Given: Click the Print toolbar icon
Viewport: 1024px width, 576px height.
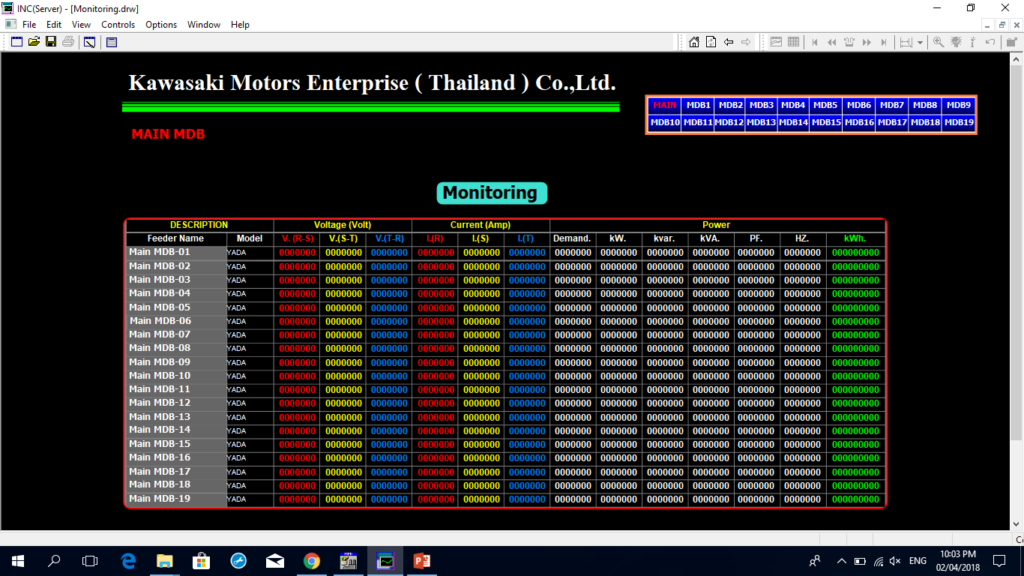Looking at the screenshot, I should [68, 42].
